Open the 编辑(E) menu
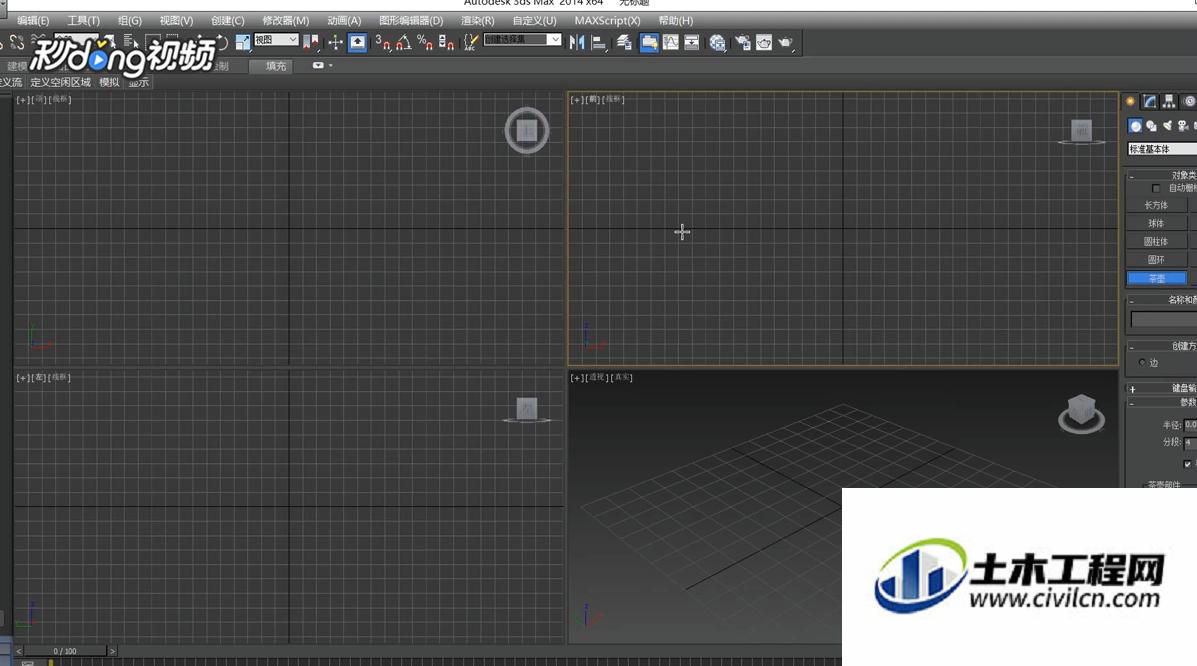 pyautogui.click(x=33, y=21)
